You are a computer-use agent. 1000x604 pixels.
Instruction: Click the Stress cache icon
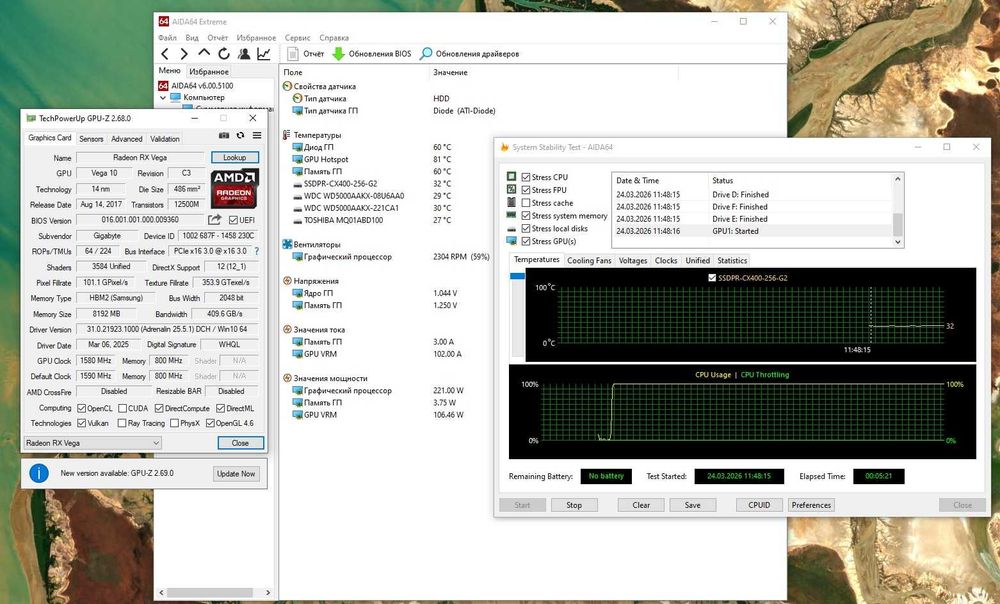511,202
